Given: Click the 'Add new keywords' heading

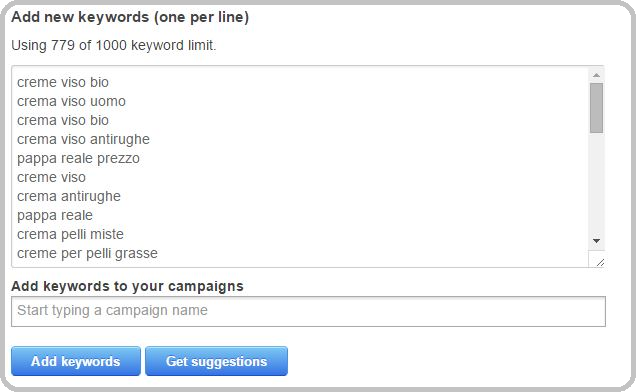Looking at the screenshot, I should click(130, 17).
